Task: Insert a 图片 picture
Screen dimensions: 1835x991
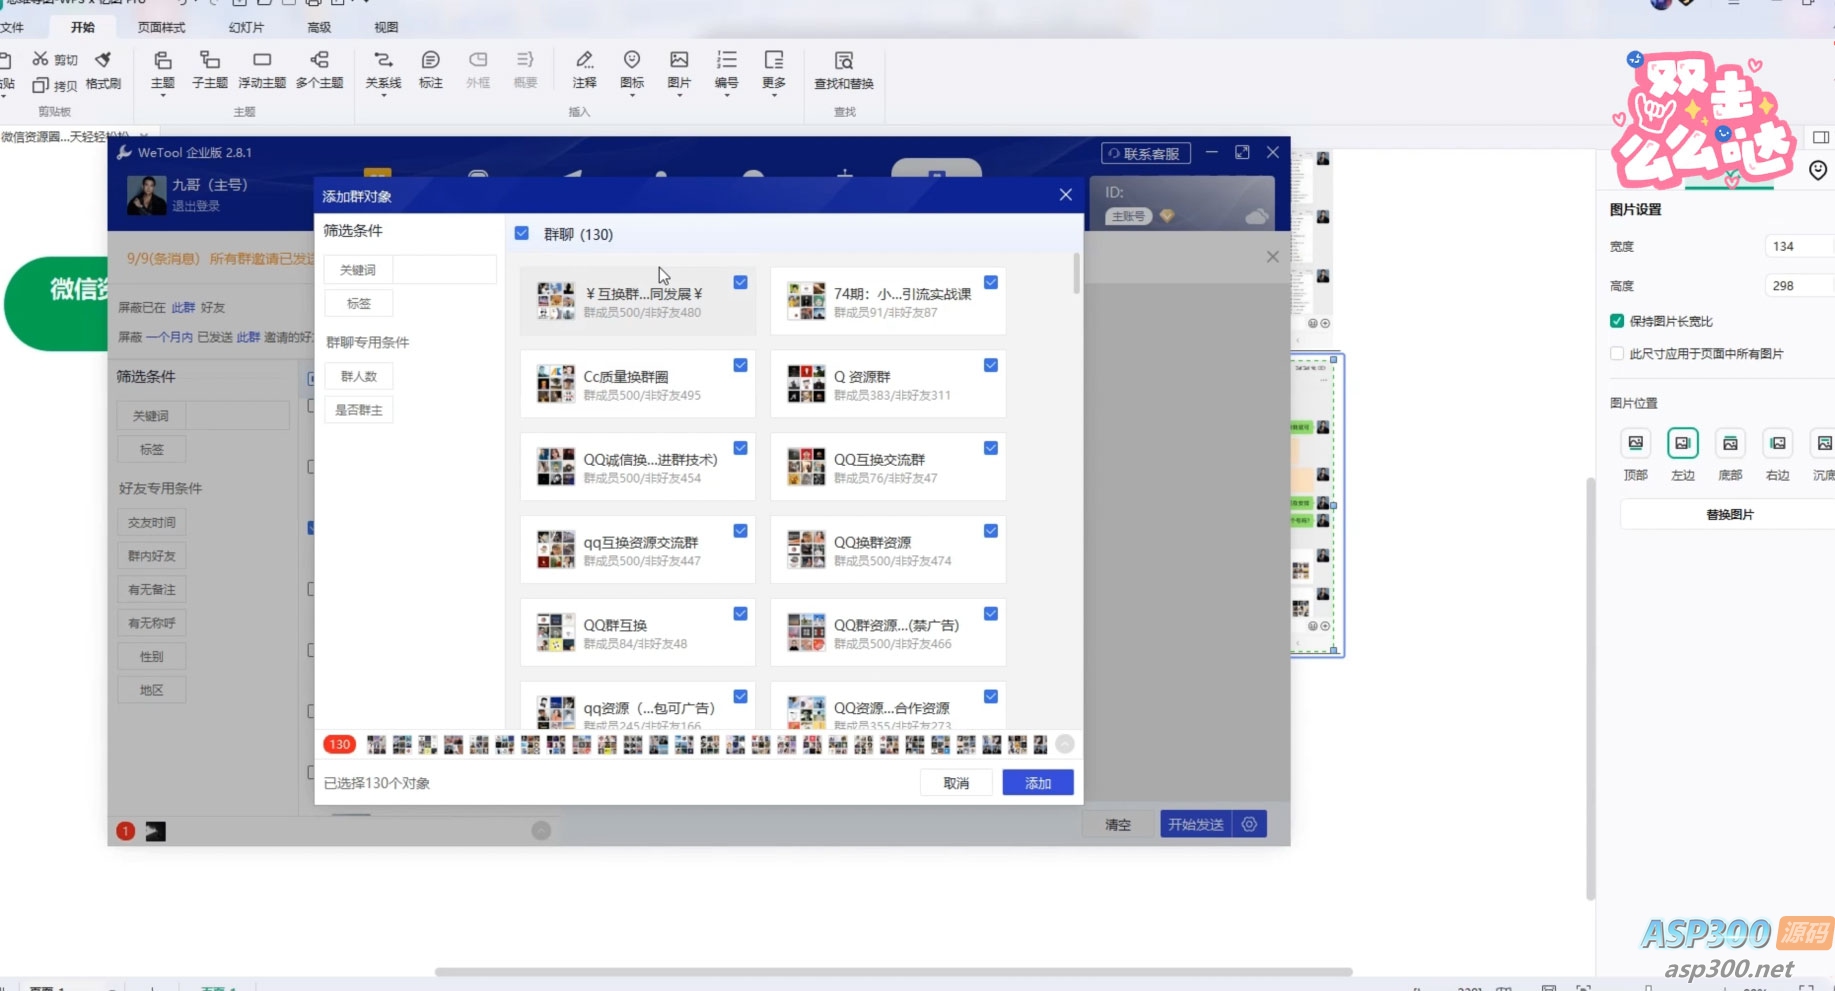Action: coord(679,70)
